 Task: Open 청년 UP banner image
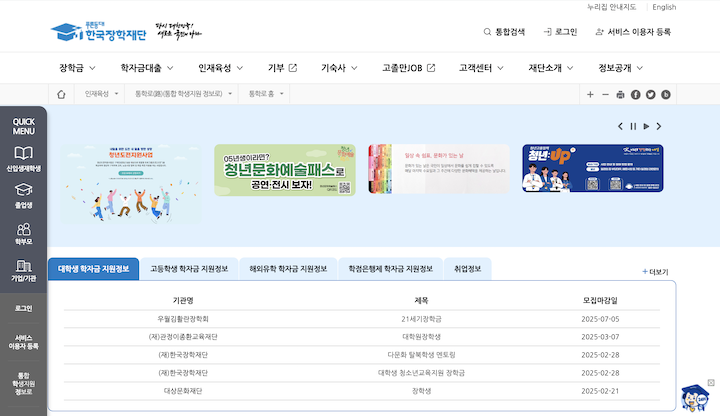click(x=593, y=168)
